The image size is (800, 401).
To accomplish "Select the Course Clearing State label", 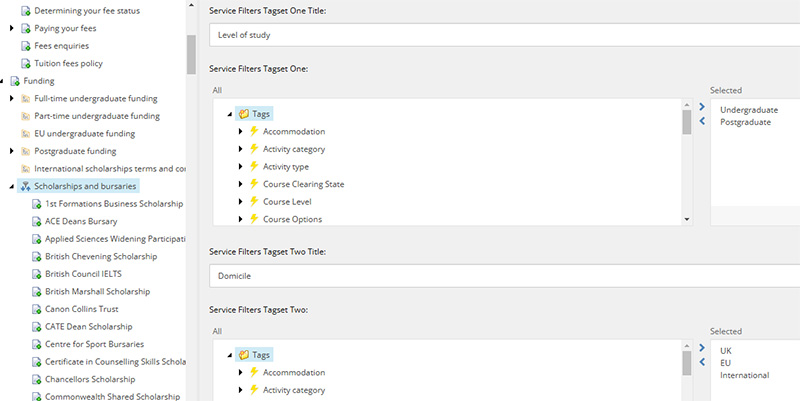I will [x=304, y=184].
